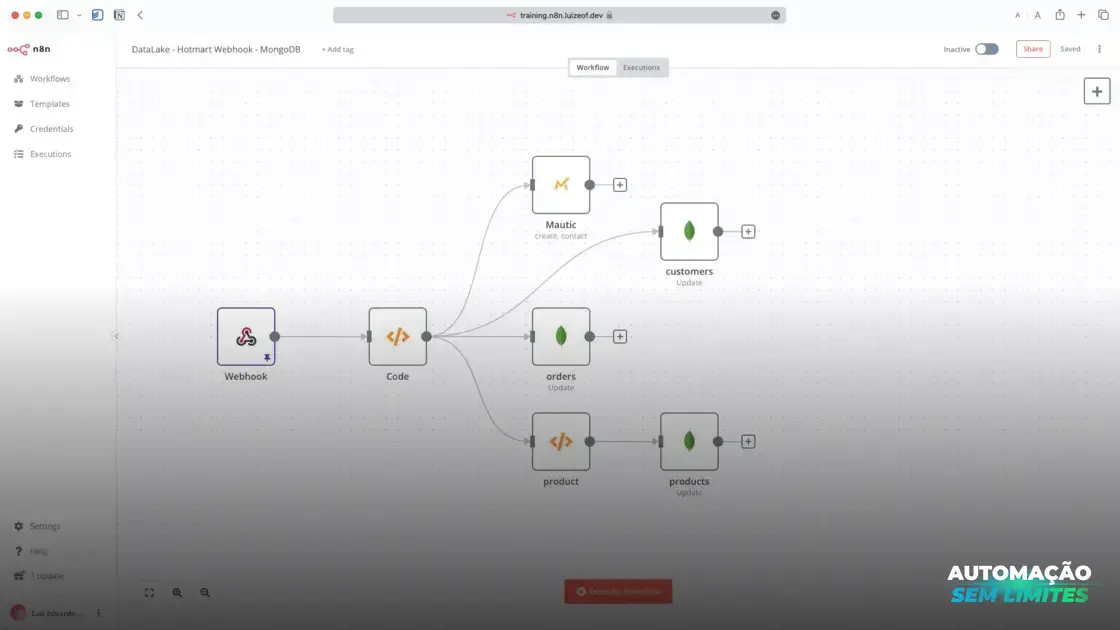Open Settings in the sidebar
This screenshot has width=1120, height=630.
pos(43,526)
